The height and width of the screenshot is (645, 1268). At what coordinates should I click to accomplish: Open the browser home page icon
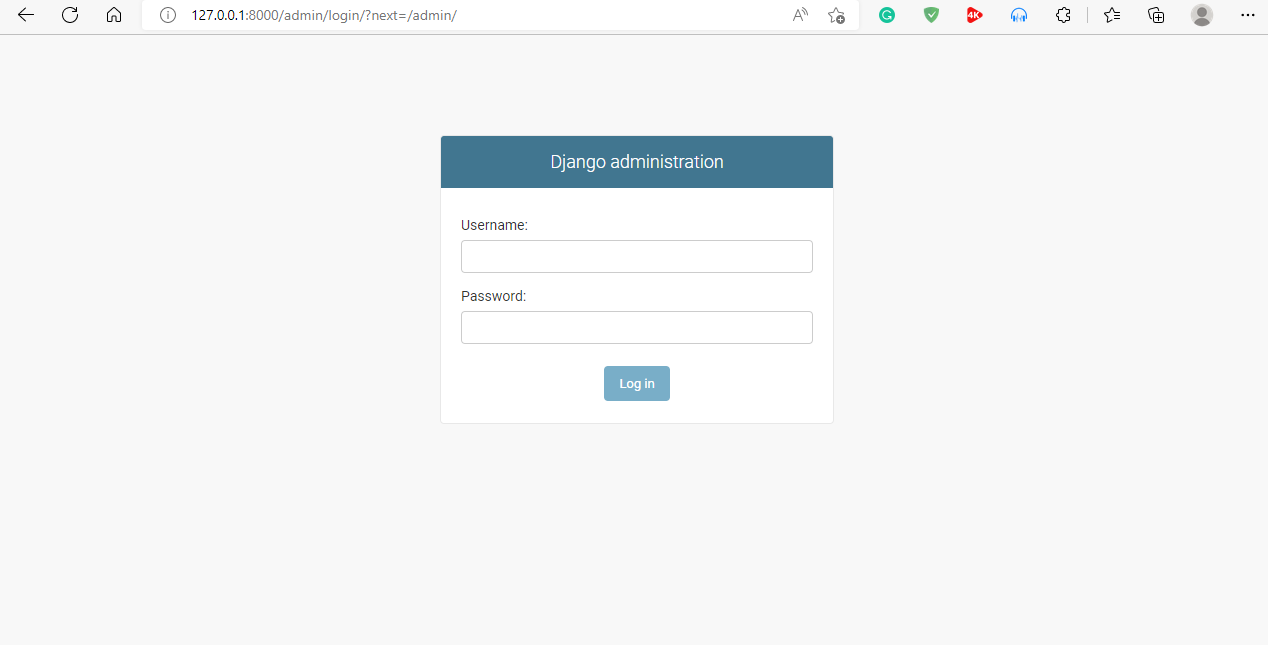[114, 15]
